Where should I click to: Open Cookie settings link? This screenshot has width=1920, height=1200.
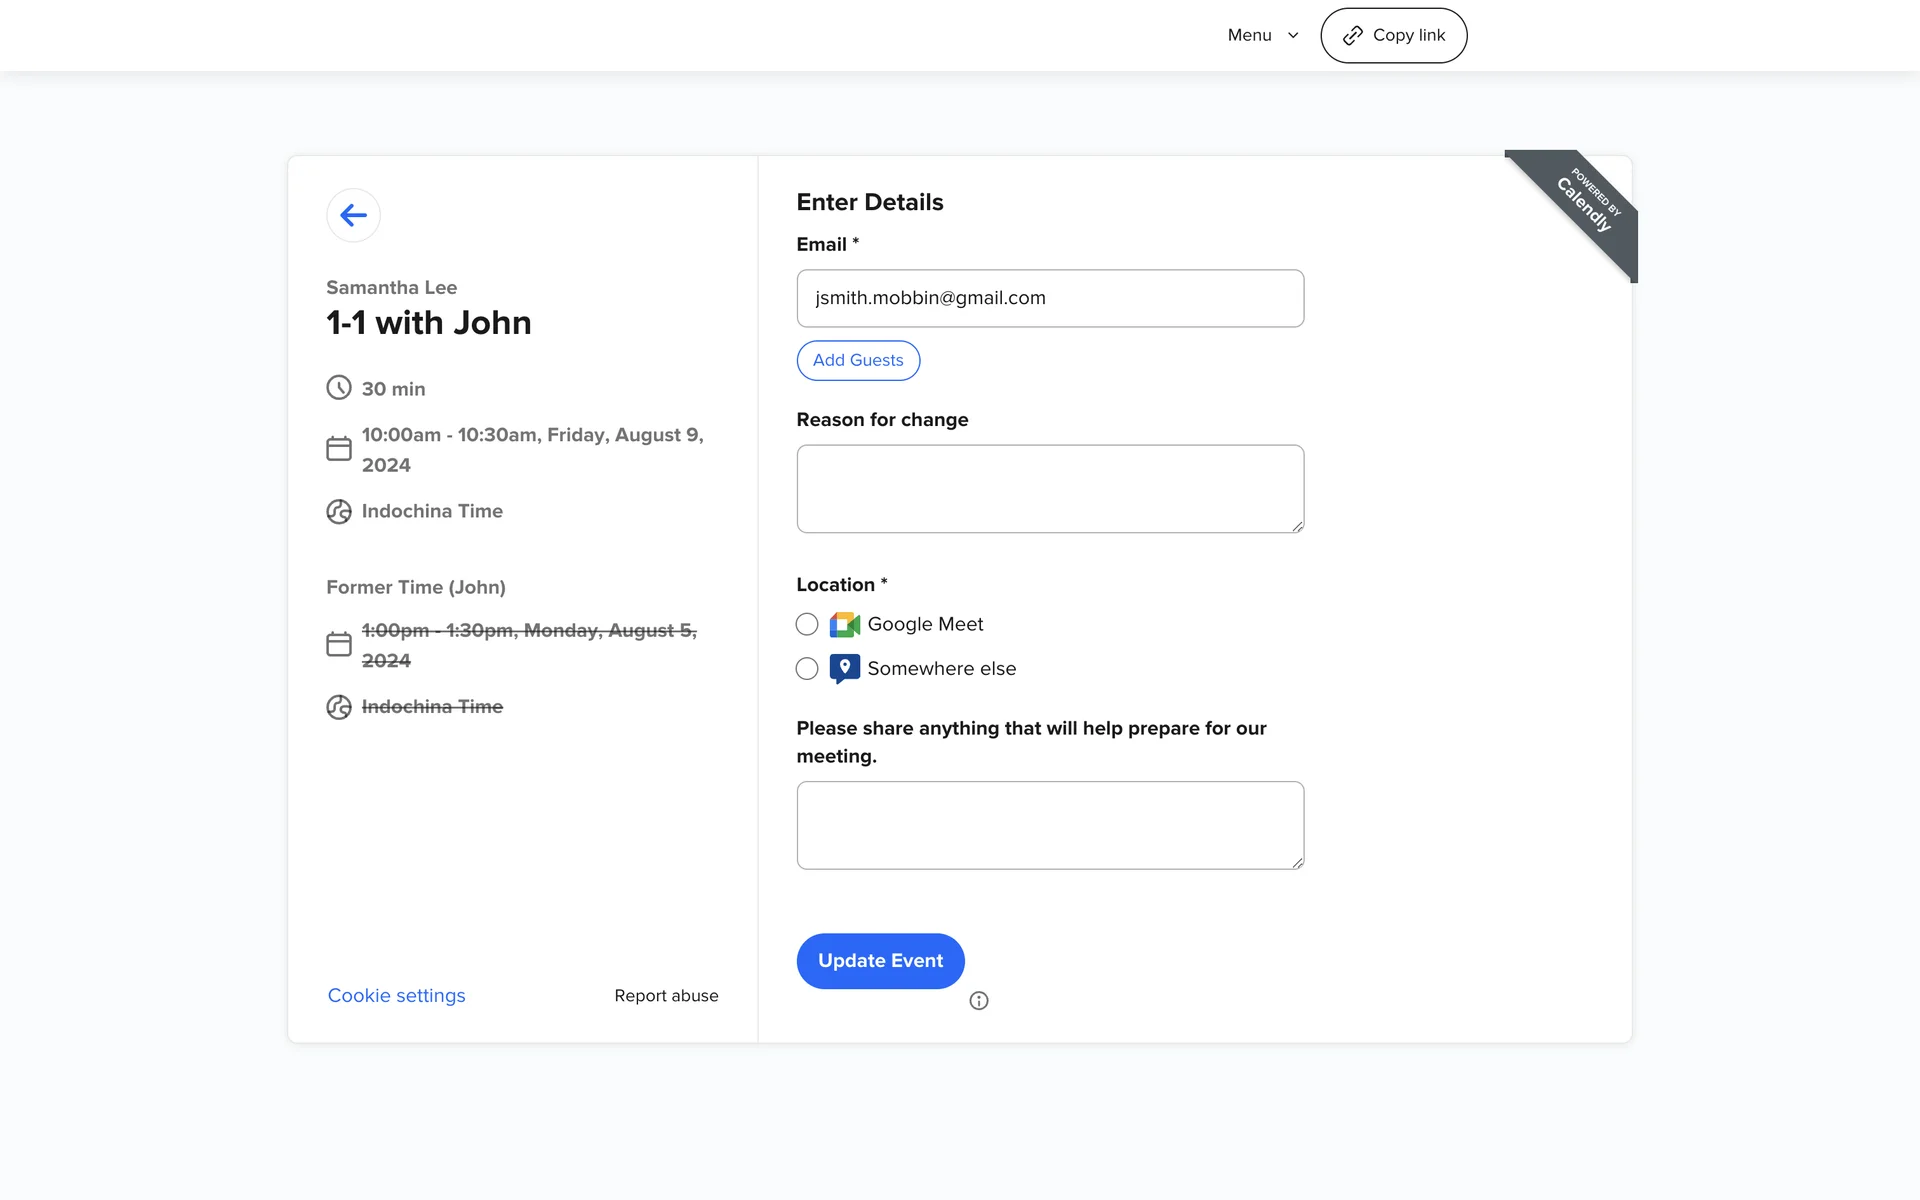pos(396,996)
